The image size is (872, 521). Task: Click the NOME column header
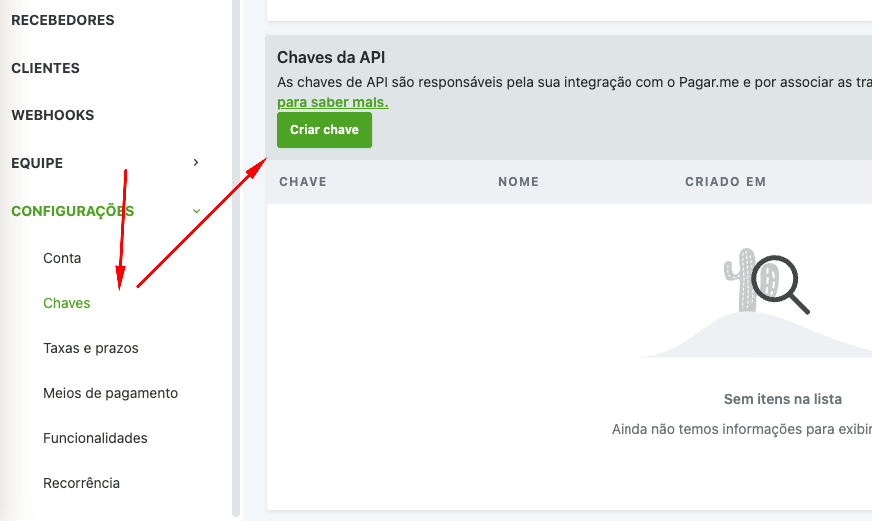click(518, 182)
